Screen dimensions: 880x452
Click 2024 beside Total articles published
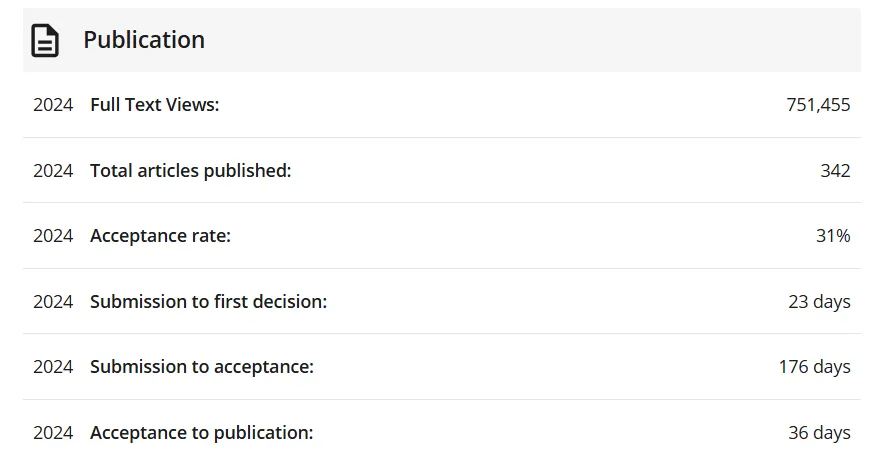click(x=53, y=171)
